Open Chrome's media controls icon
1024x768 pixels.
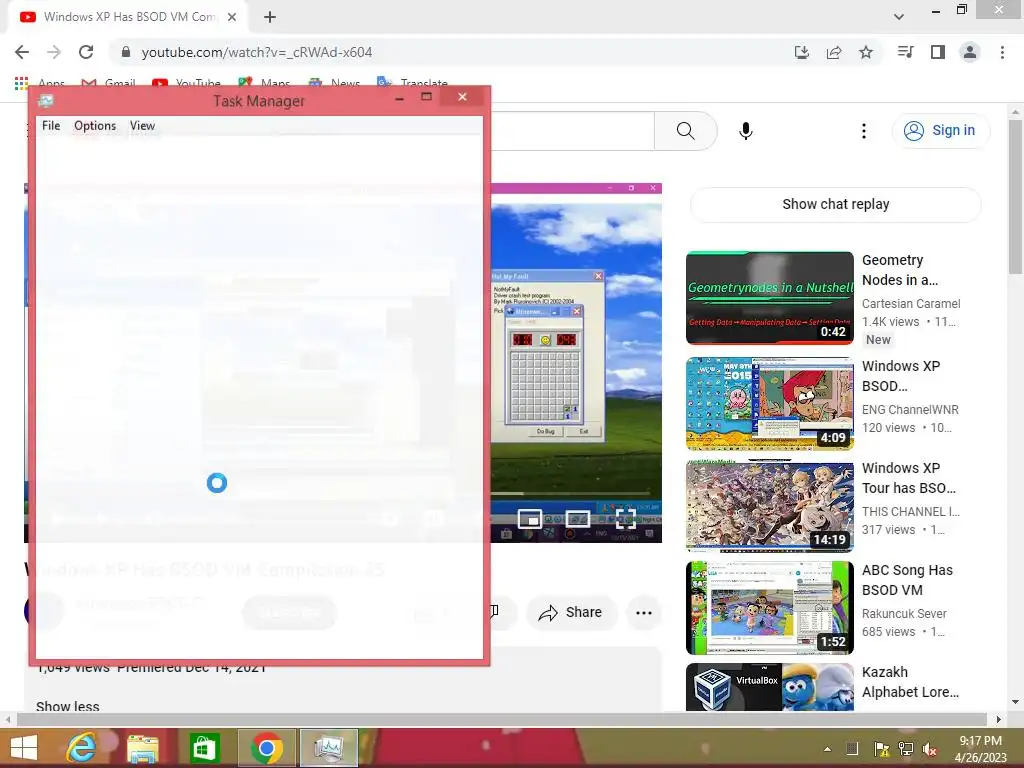click(x=905, y=52)
